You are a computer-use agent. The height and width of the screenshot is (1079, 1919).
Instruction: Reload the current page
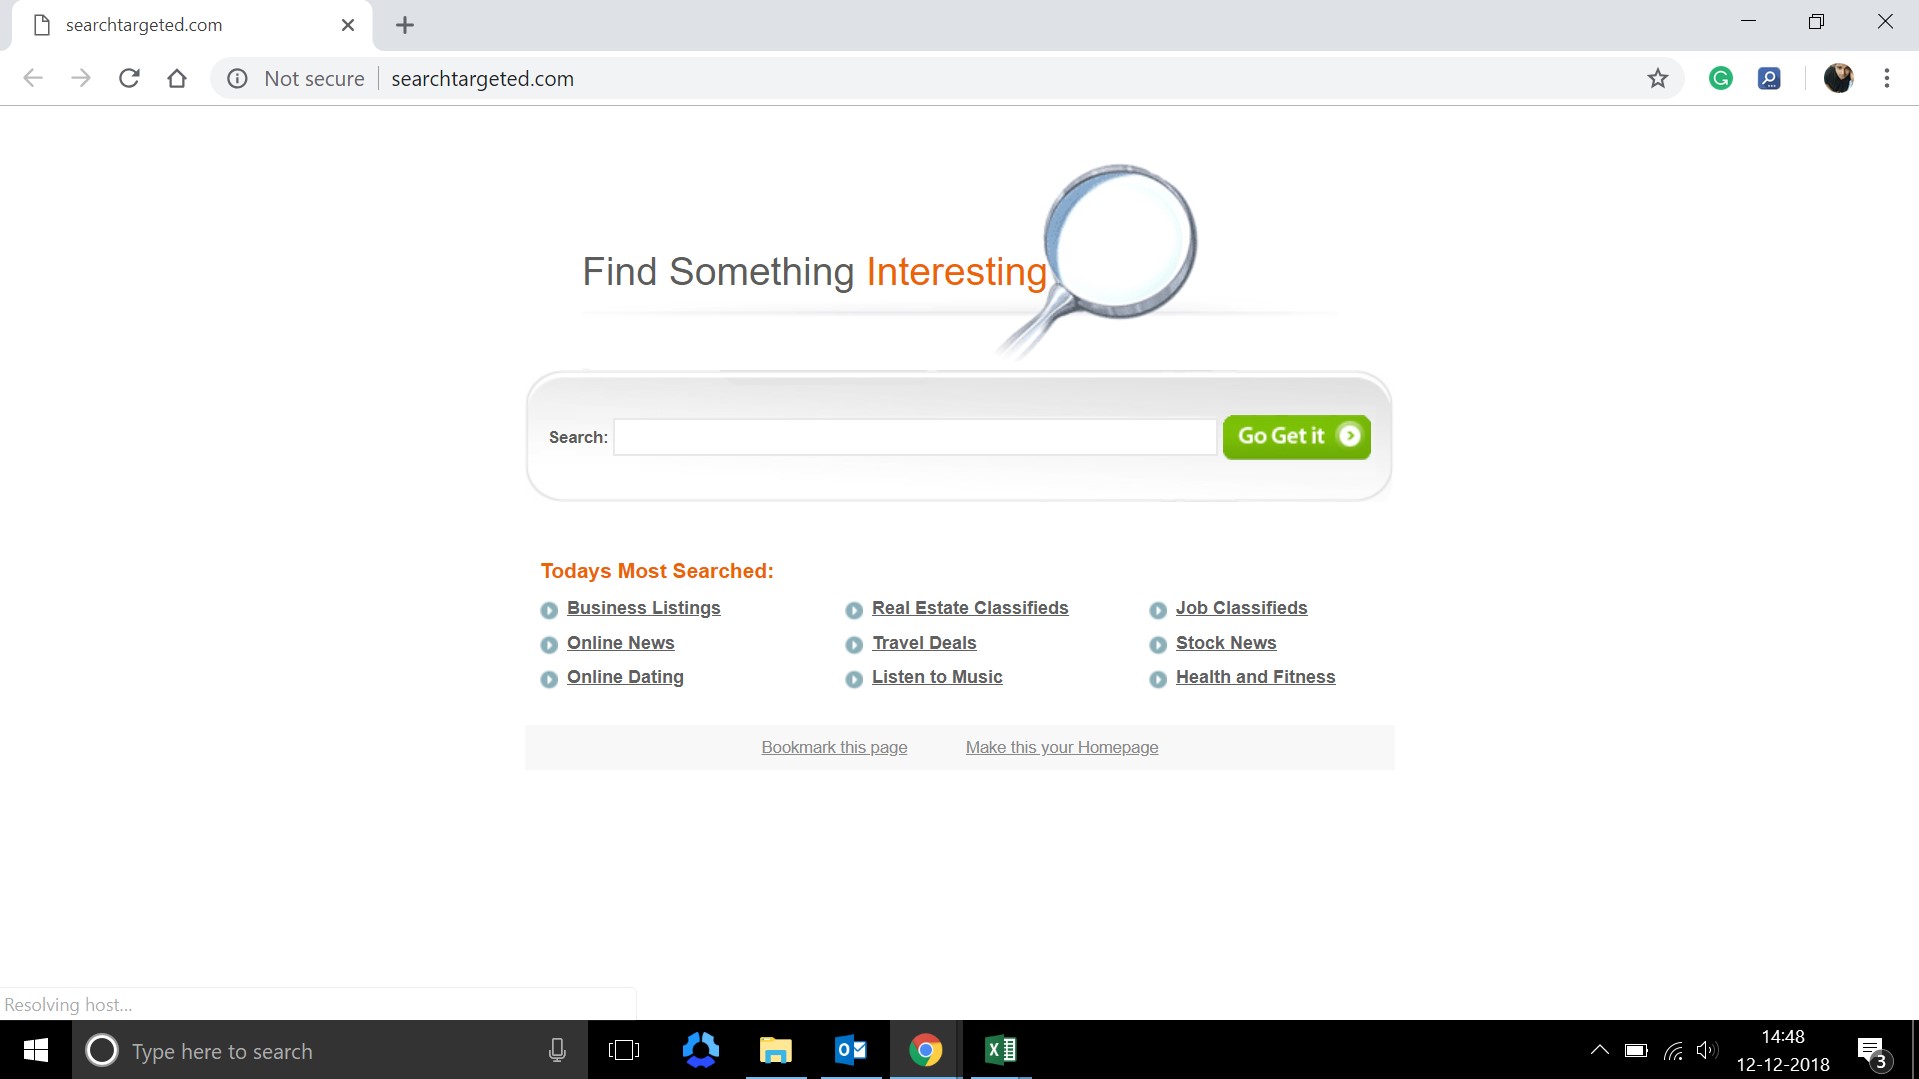tap(129, 78)
